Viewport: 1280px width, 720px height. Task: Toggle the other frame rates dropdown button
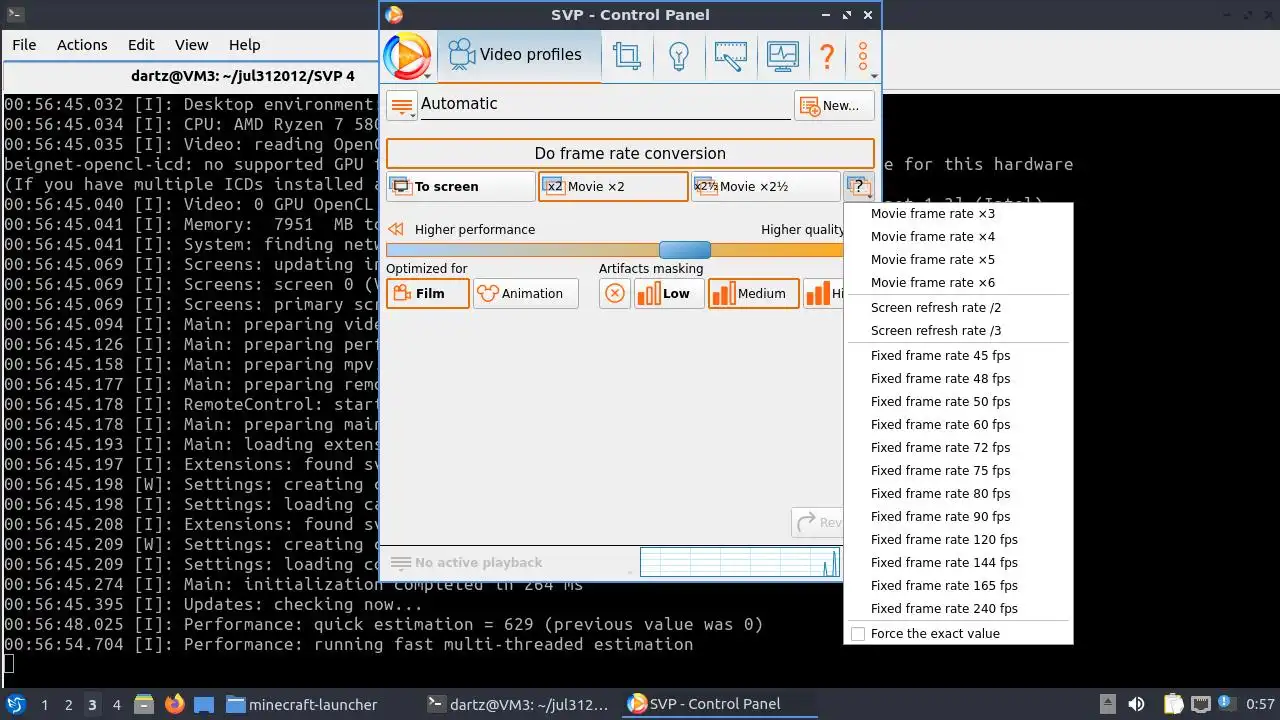click(858, 186)
